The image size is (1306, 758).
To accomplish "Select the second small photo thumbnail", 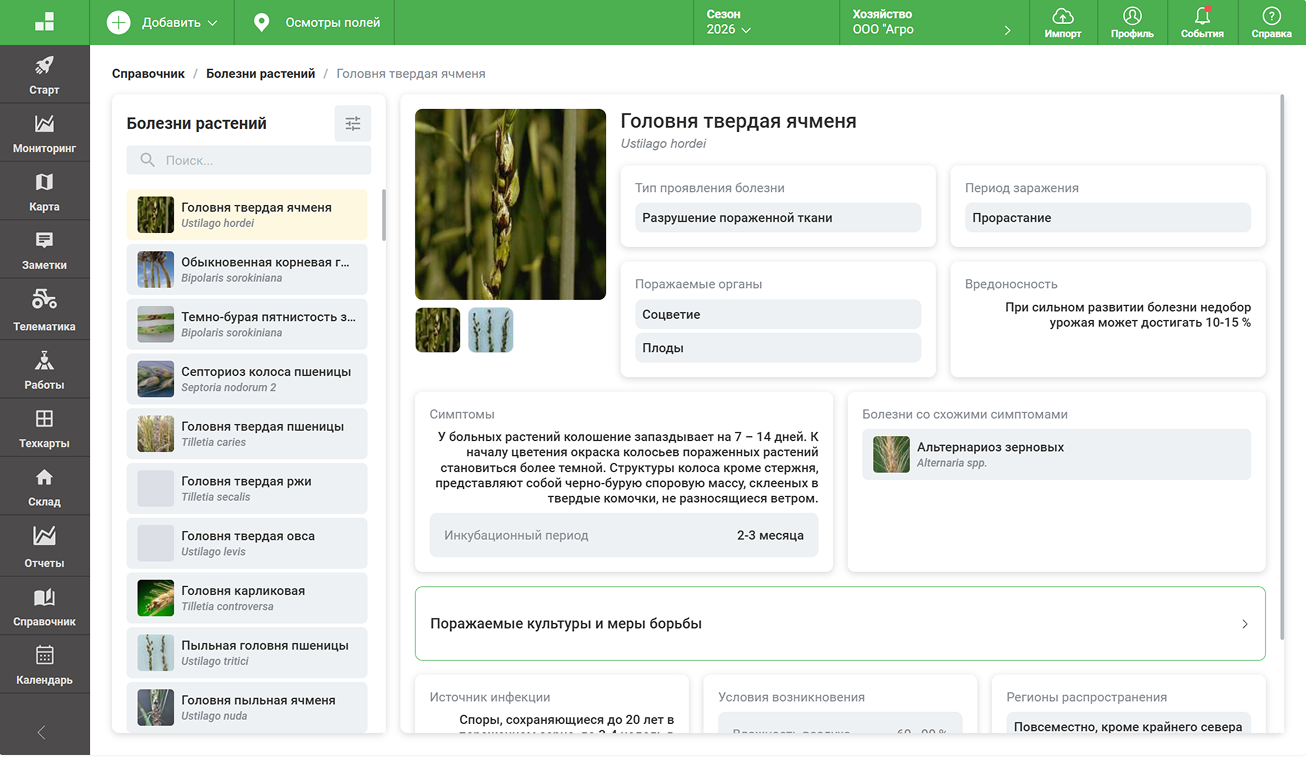I will [491, 330].
